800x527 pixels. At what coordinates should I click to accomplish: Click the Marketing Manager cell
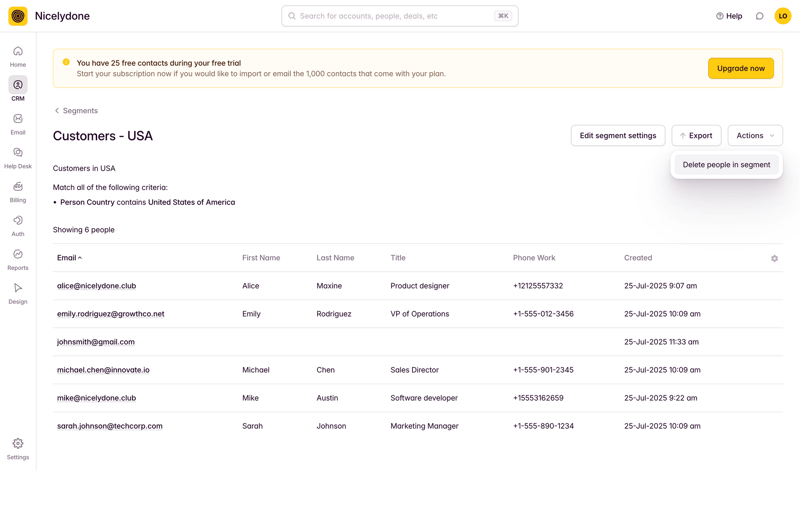(424, 426)
